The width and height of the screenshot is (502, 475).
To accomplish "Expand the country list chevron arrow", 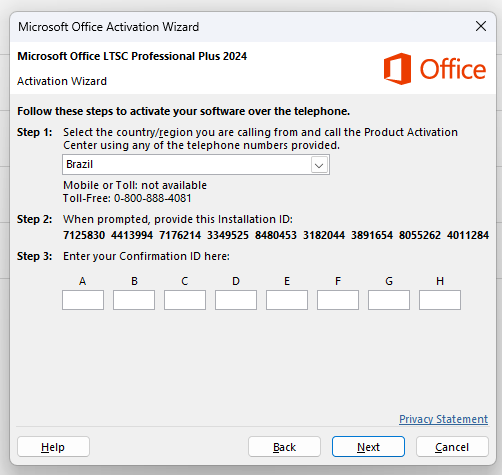I will coord(319,165).
